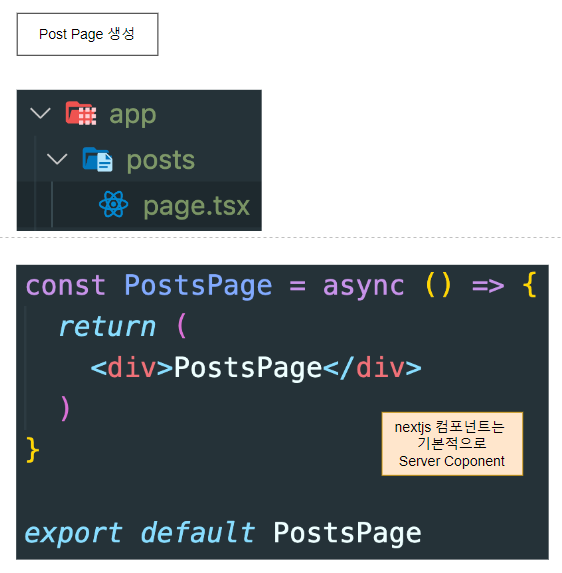Click the React icon beside page.tsx
562x573 pixels.
(114, 204)
